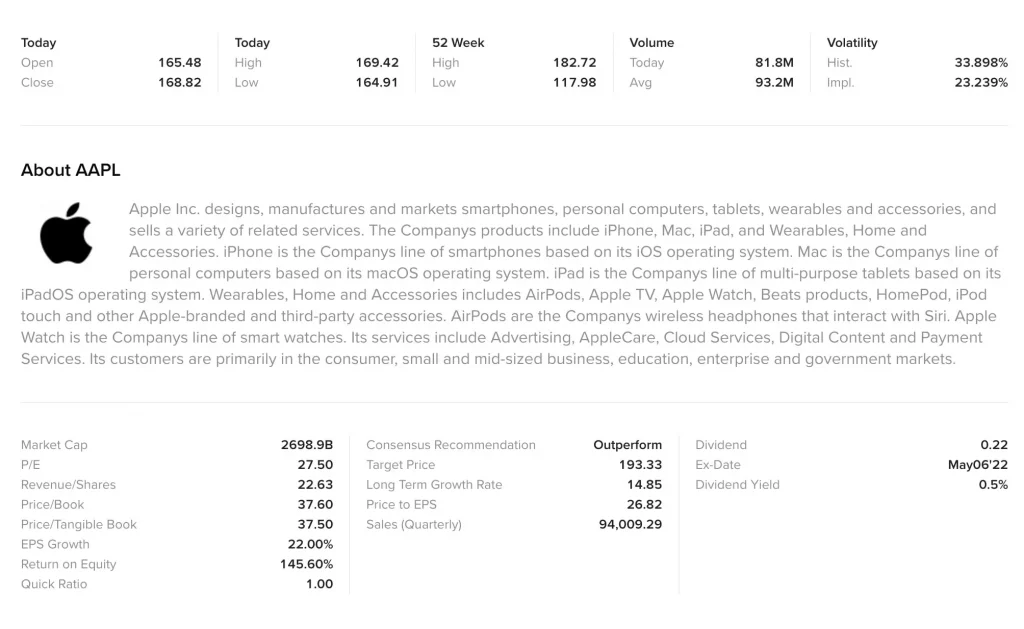Image resolution: width=1024 pixels, height=629 pixels.
Task: Click the Volatility section heading
Action: pyautogui.click(x=852, y=43)
